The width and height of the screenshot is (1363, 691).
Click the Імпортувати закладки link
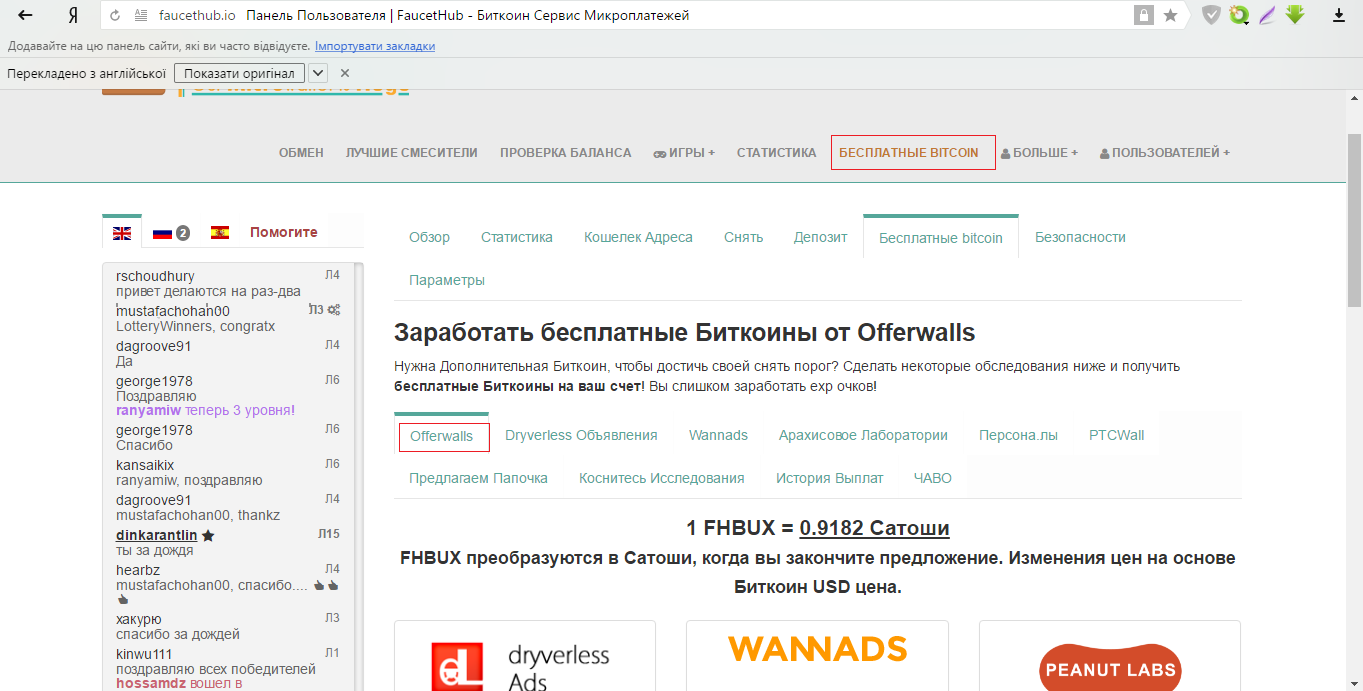point(375,46)
